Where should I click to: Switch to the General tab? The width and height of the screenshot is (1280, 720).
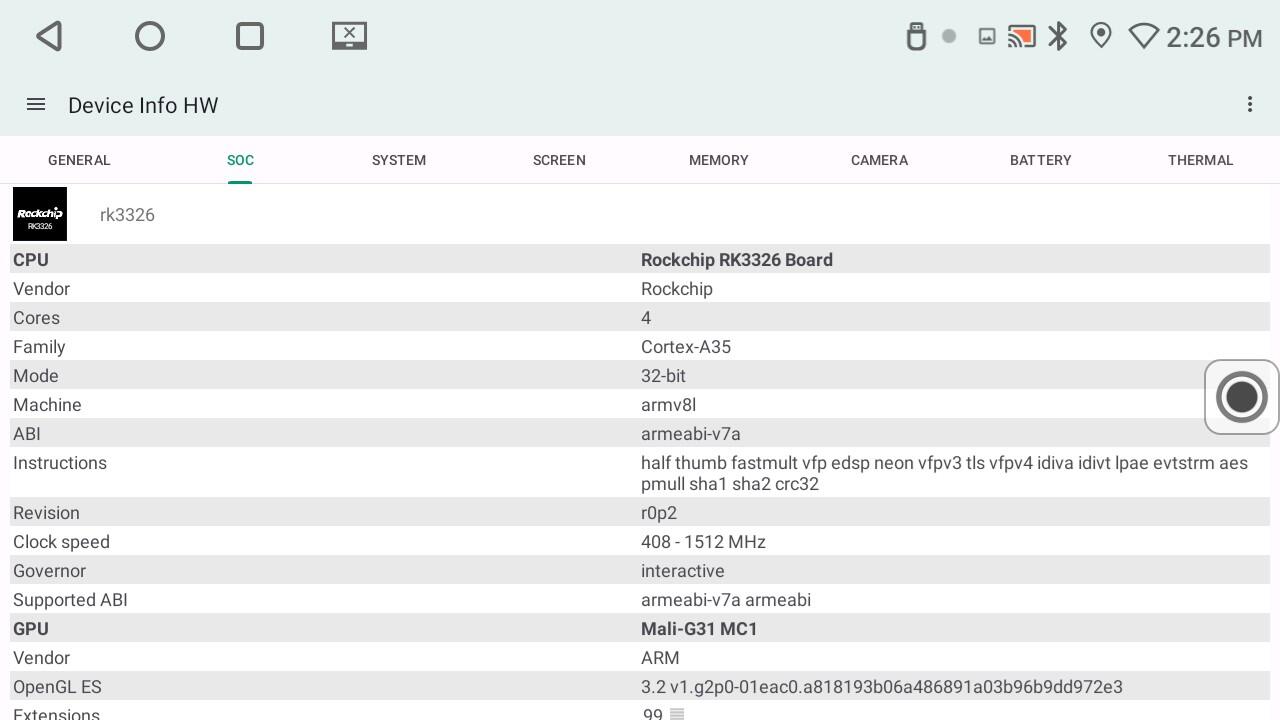click(x=79, y=160)
